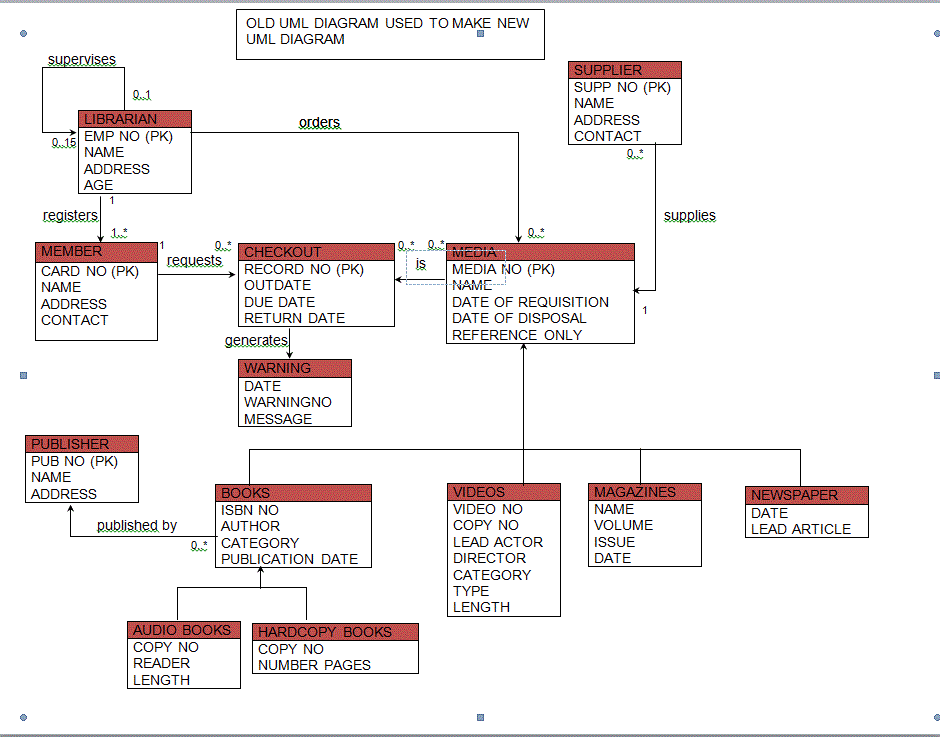Select the supplies association label
The width and height of the screenshot is (940, 737).
click(690, 215)
